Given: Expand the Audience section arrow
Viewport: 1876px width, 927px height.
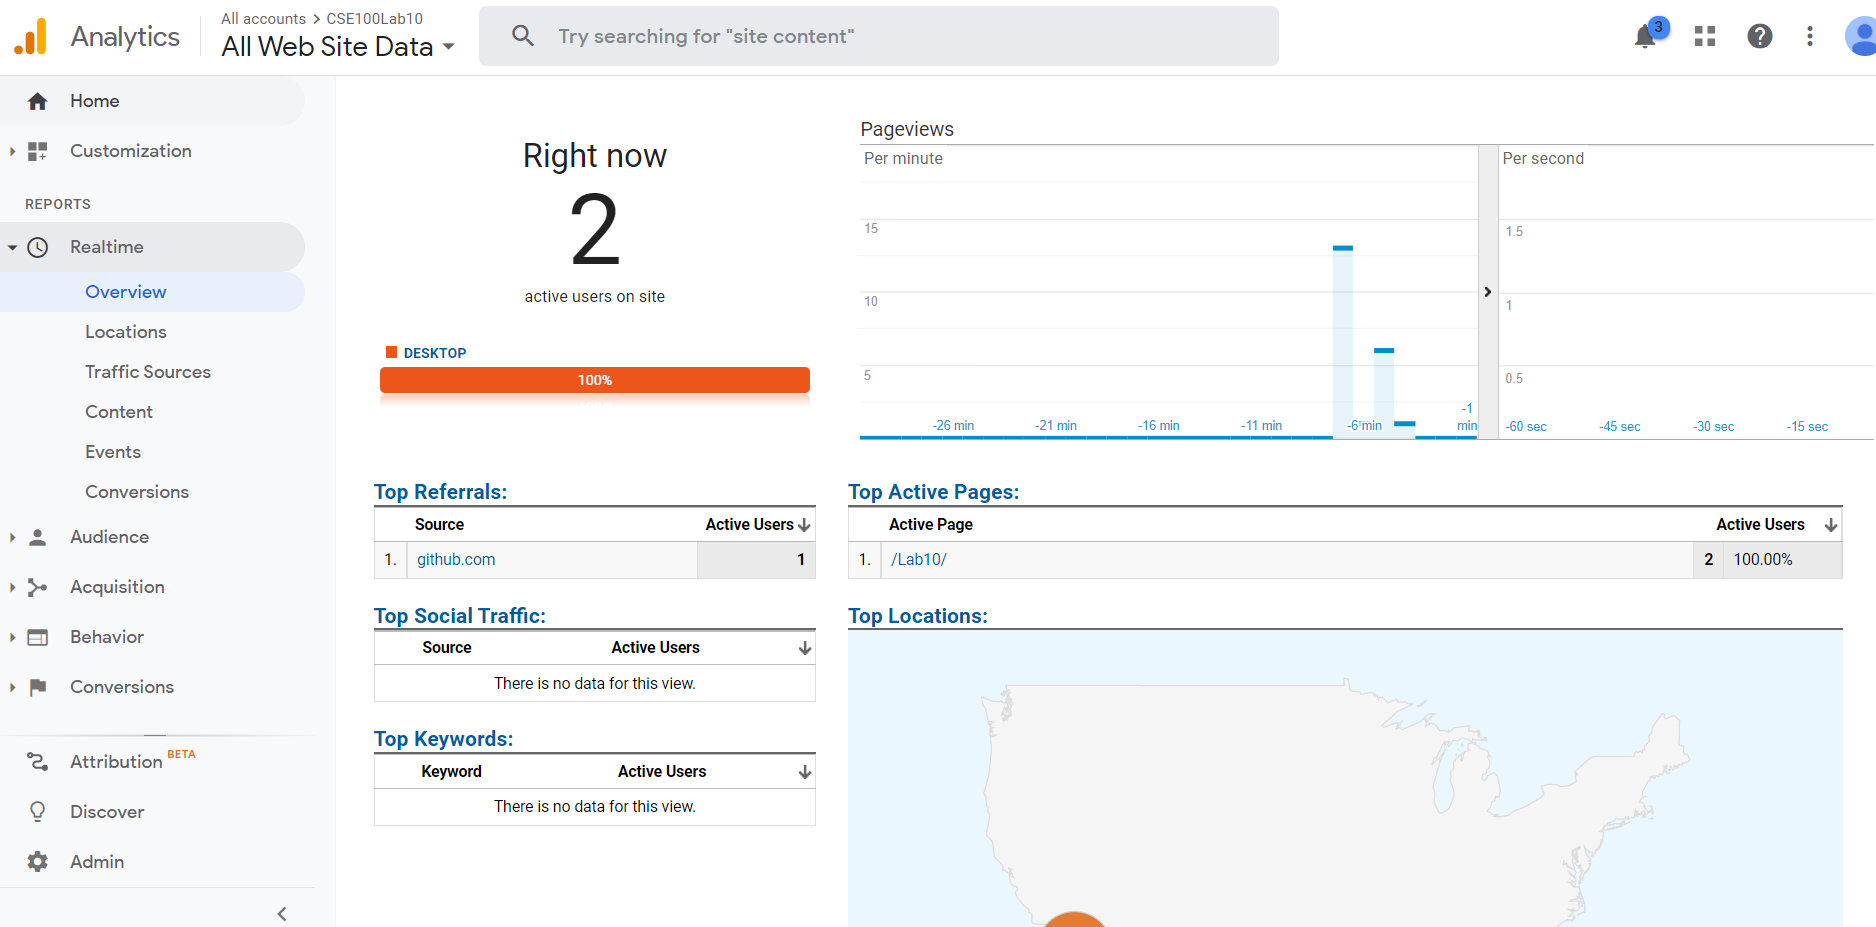Looking at the screenshot, I should tap(12, 537).
